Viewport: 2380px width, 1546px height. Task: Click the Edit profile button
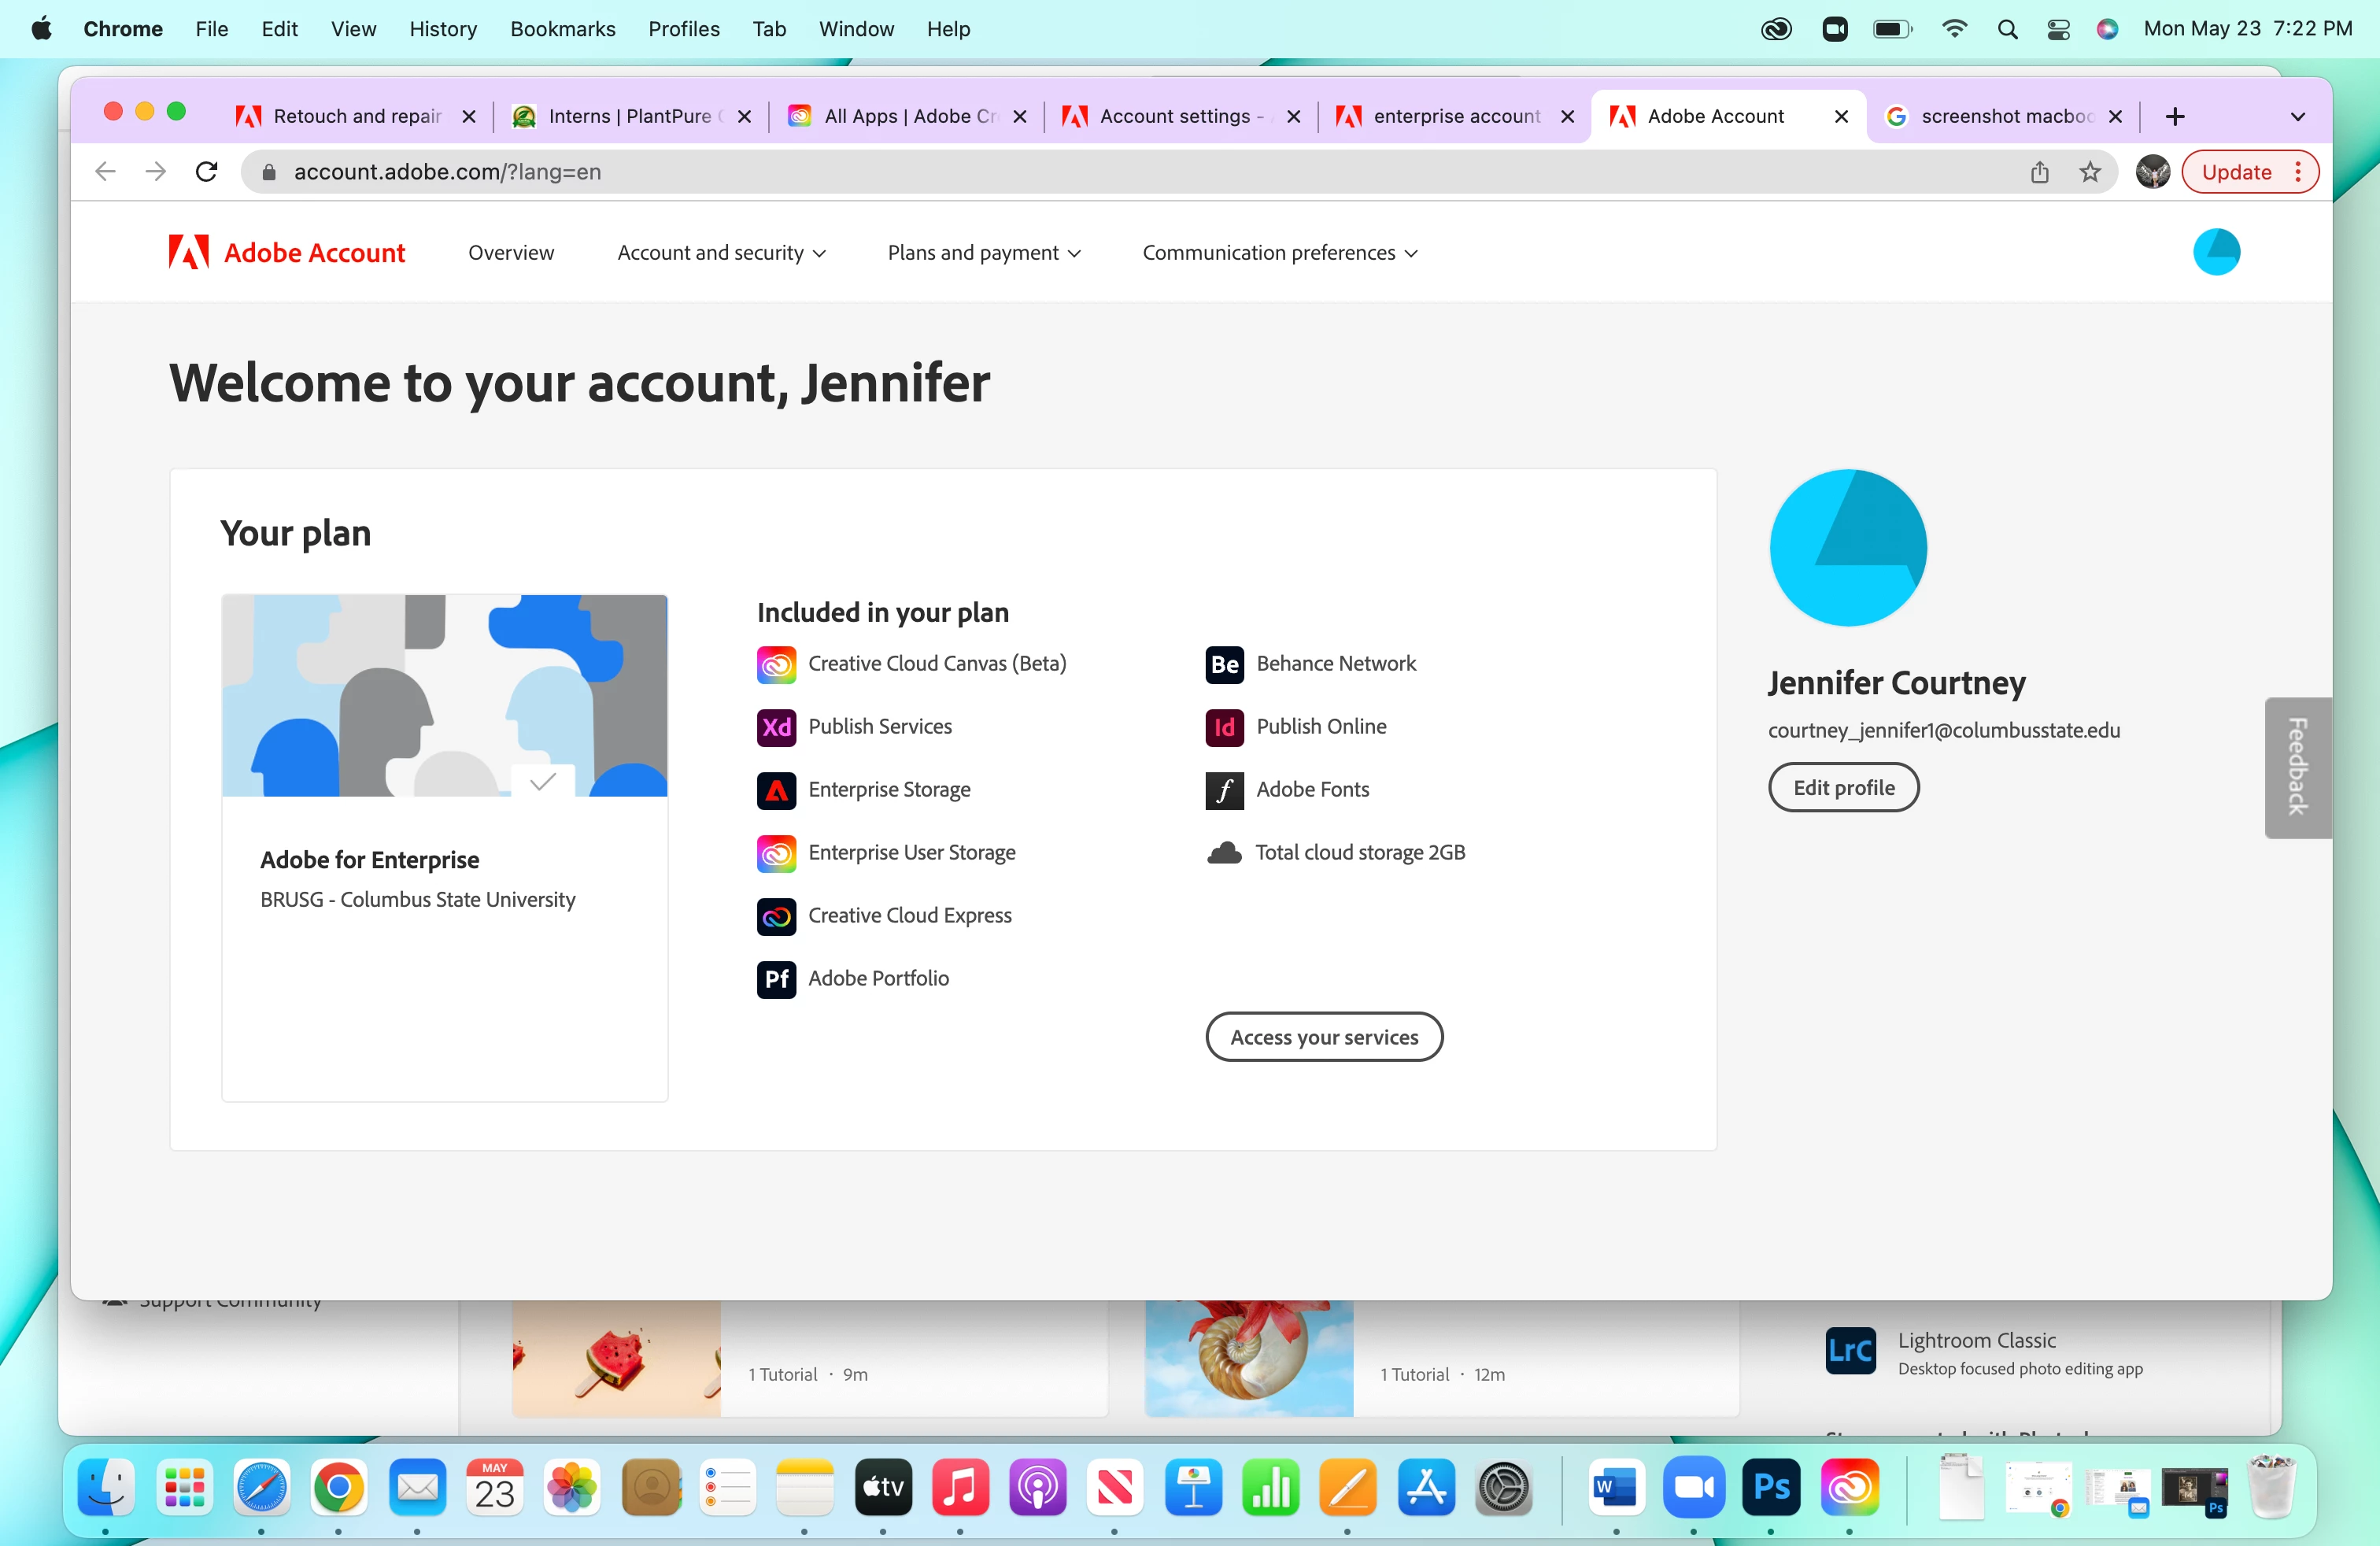pyautogui.click(x=1843, y=788)
